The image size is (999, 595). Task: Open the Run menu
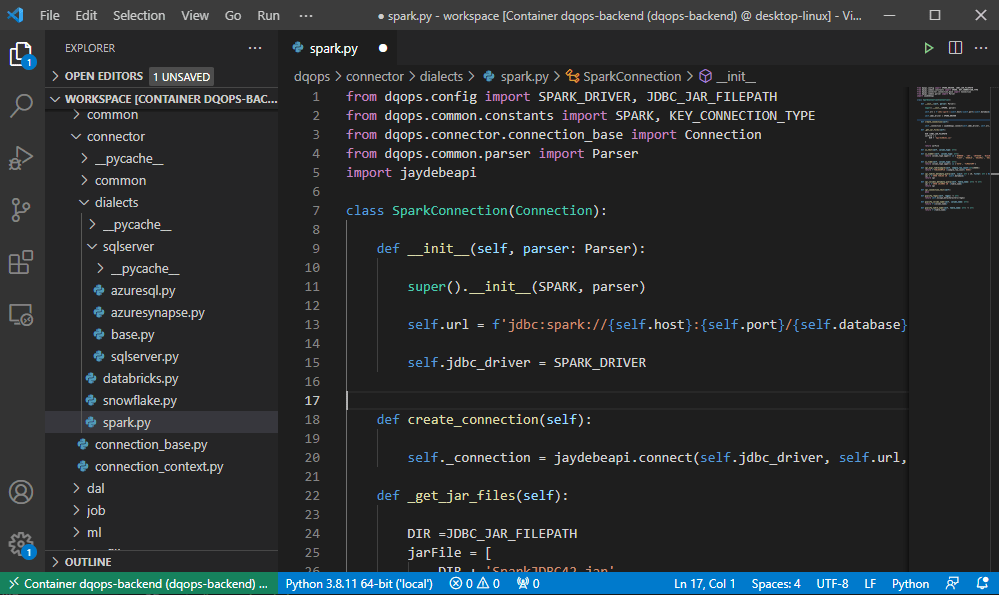pos(268,16)
